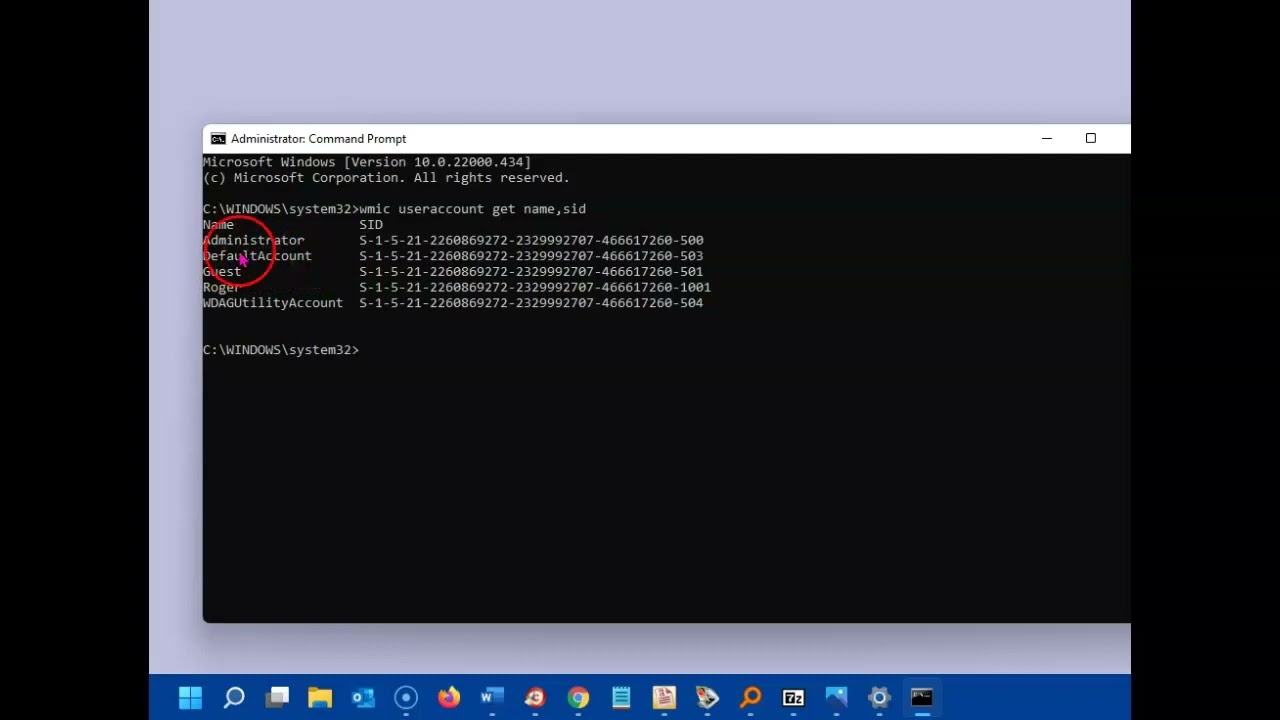Click the SID ending in 260-501
1280x720 pixels.
[x=531, y=272]
